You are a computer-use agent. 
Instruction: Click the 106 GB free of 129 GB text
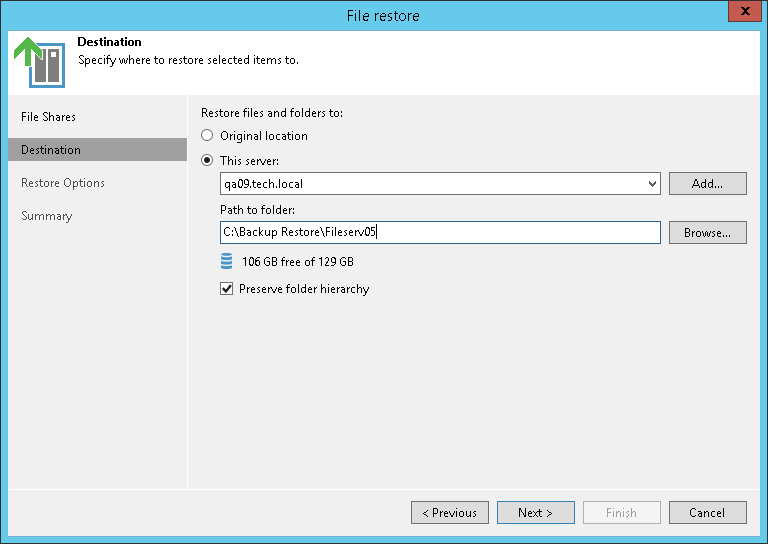[297, 262]
